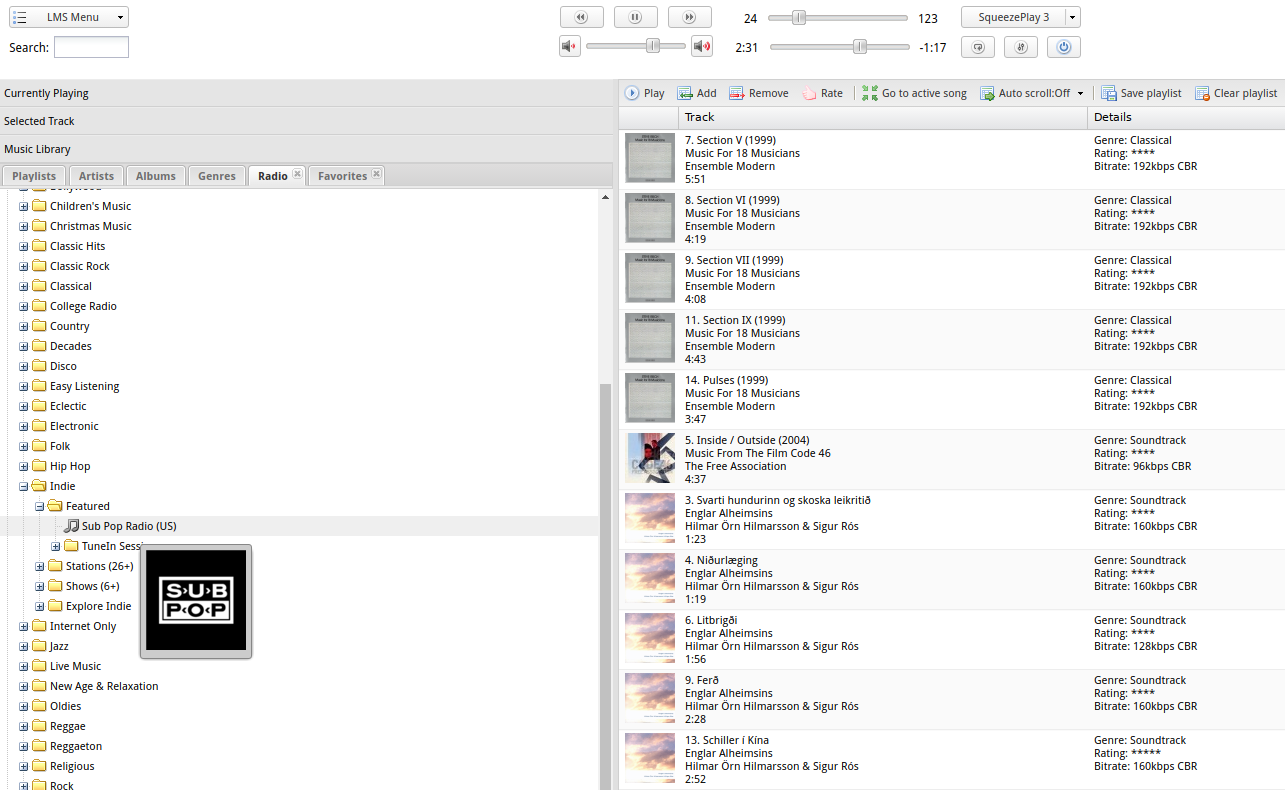Screen dimensions: 1285x790
Task: Select the track 9. Ferð
Action: tap(952, 700)
